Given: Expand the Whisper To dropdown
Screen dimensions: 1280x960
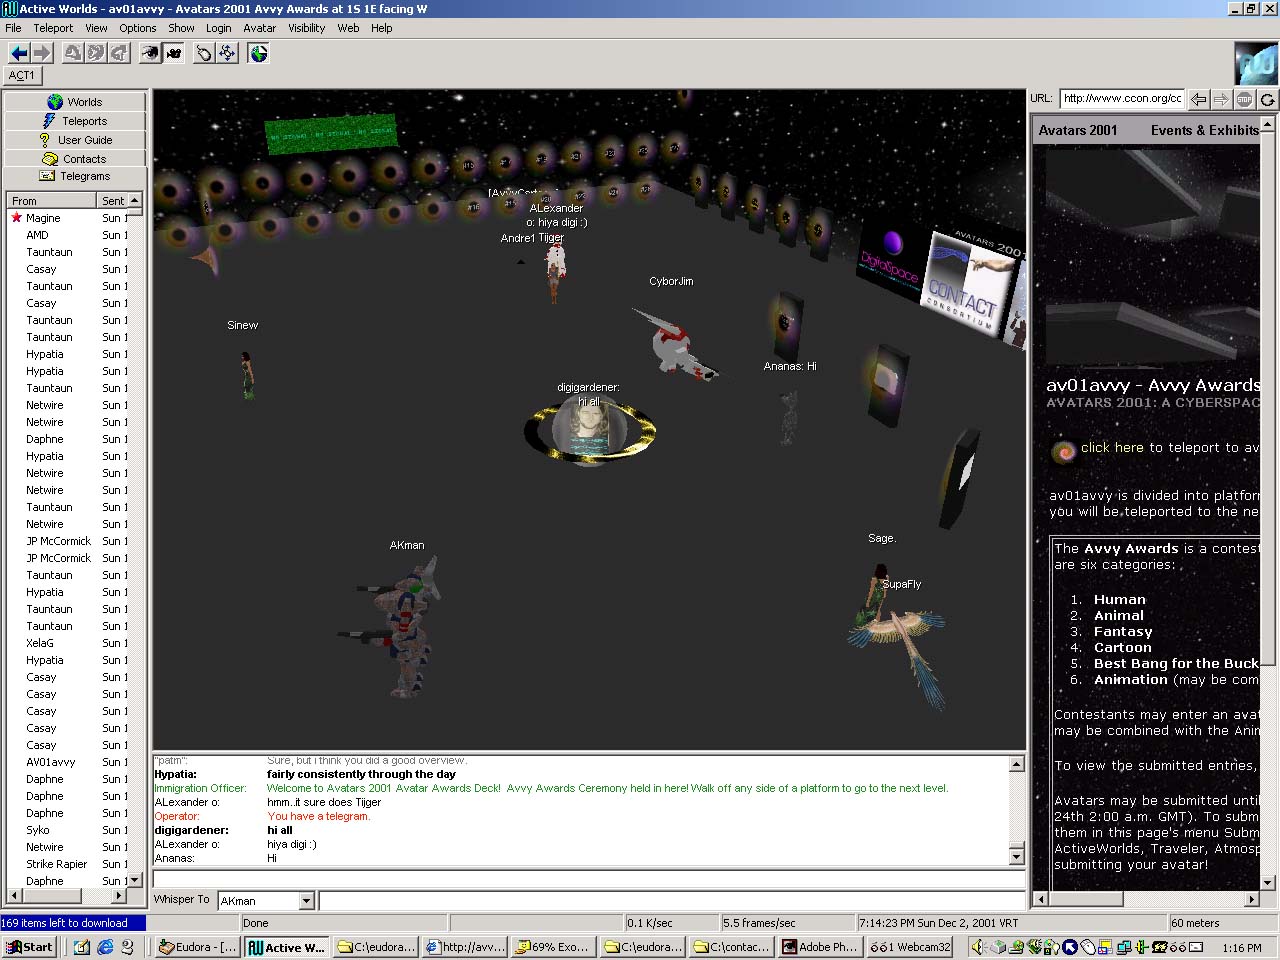Looking at the screenshot, I should pos(306,901).
